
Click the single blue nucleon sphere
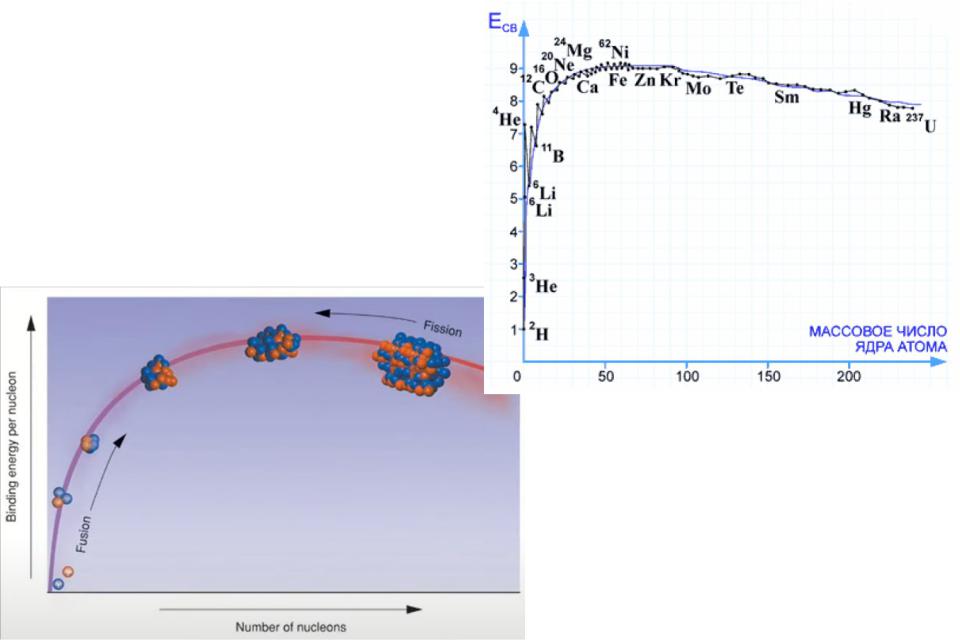click(x=58, y=584)
